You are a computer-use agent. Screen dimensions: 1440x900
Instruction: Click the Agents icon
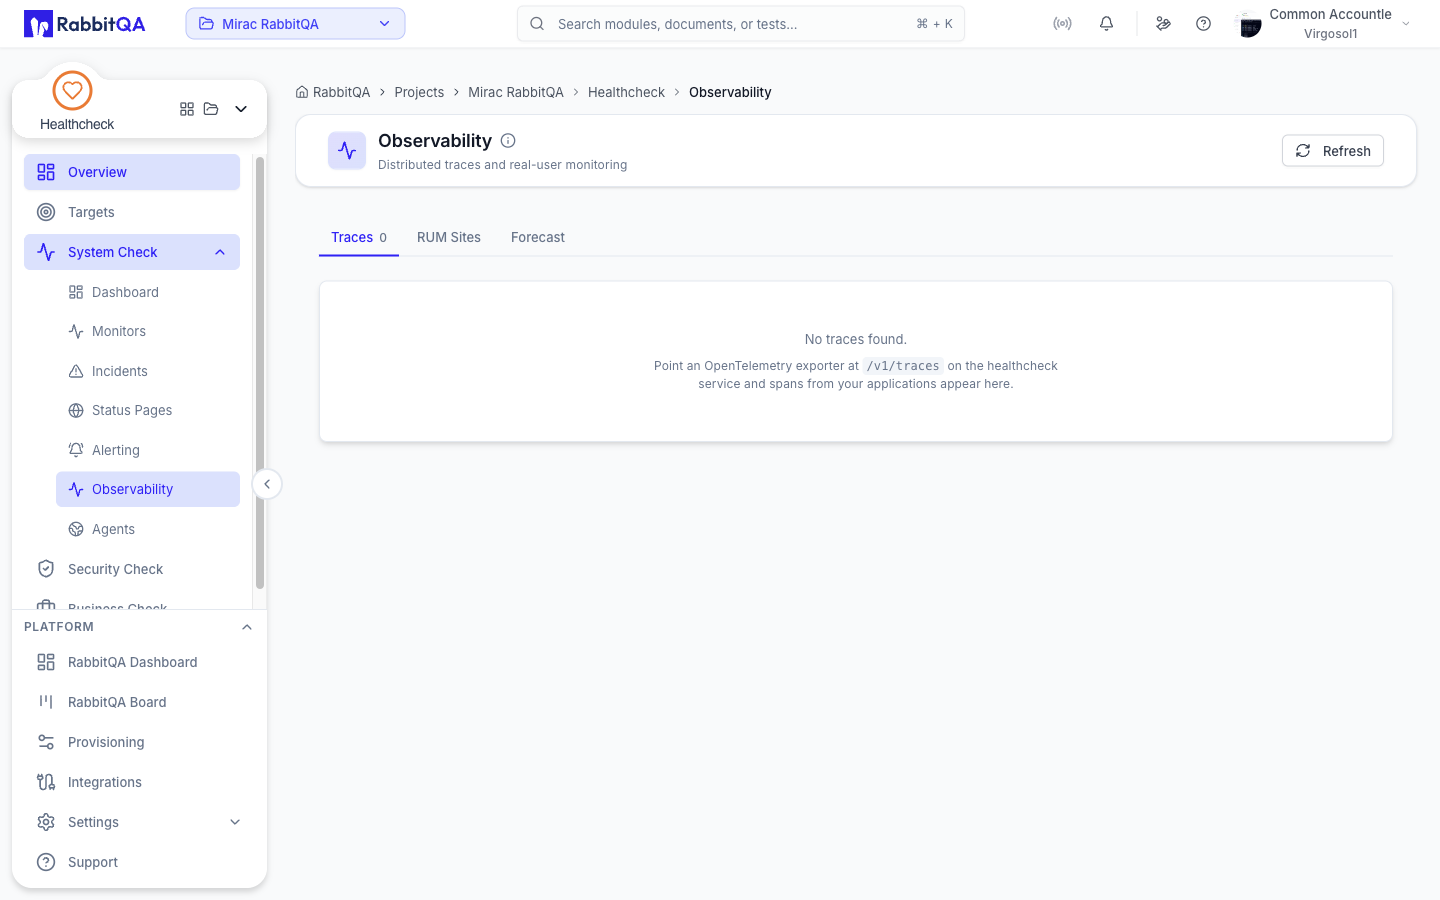pyautogui.click(x=76, y=529)
